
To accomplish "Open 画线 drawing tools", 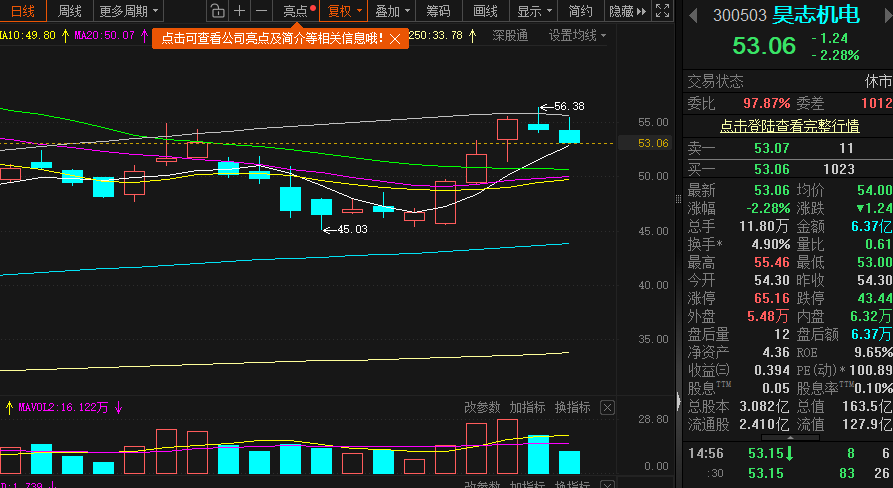I will (485, 11).
